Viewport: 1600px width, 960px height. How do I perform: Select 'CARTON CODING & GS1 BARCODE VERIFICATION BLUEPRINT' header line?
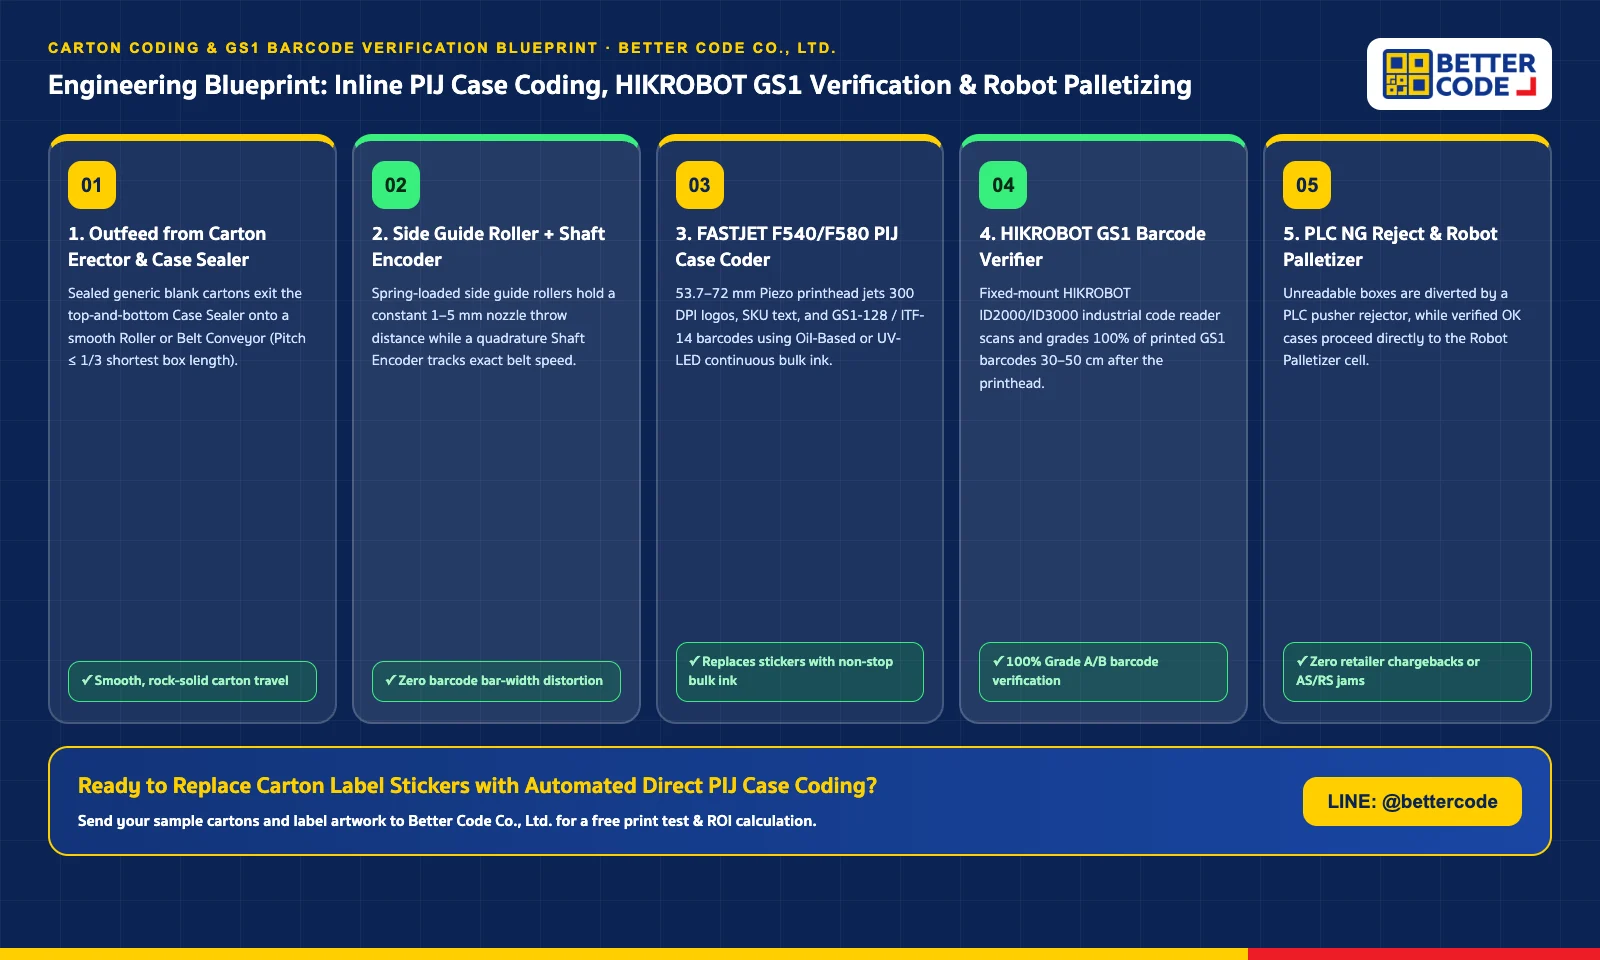pyautogui.click(x=442, y=48)
